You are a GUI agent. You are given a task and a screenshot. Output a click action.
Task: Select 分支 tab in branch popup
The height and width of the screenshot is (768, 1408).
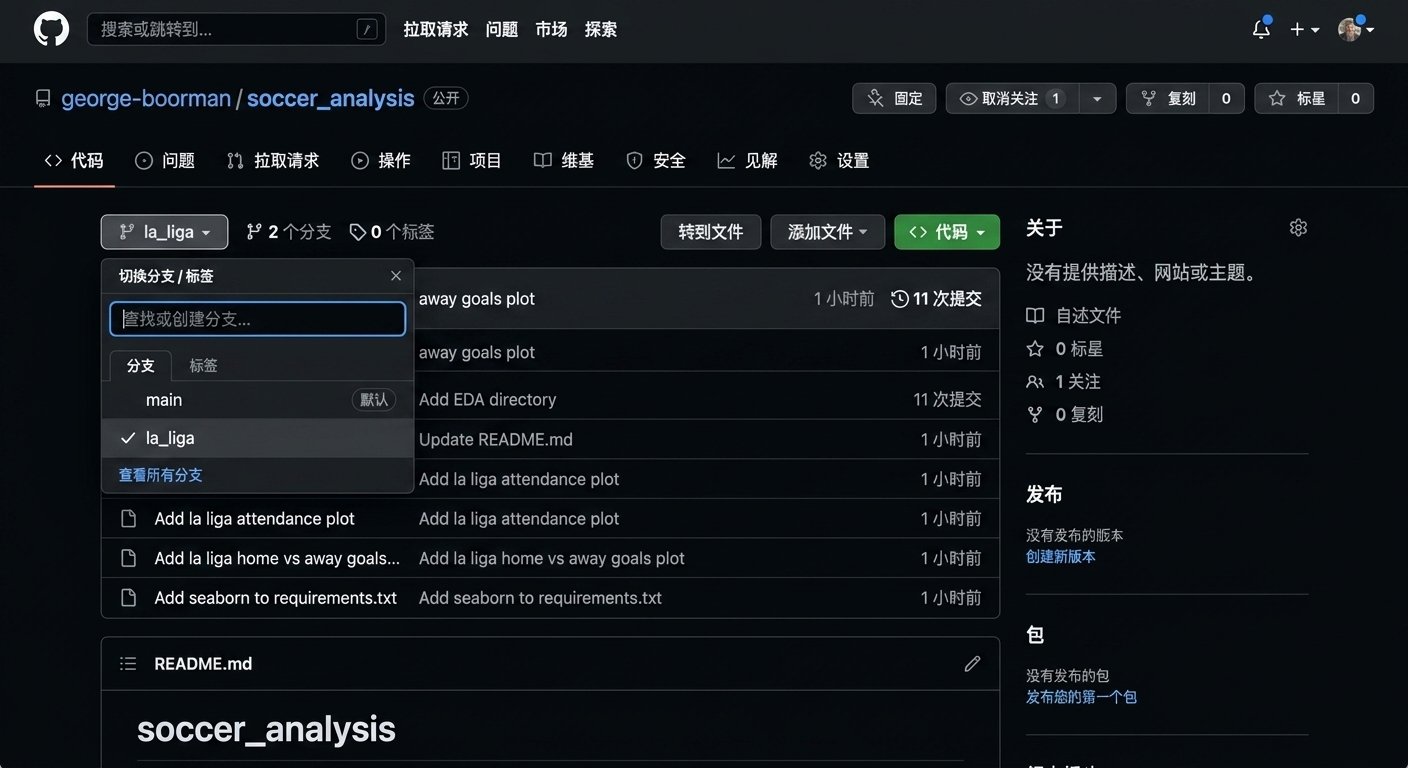click(x=141, y=366)
